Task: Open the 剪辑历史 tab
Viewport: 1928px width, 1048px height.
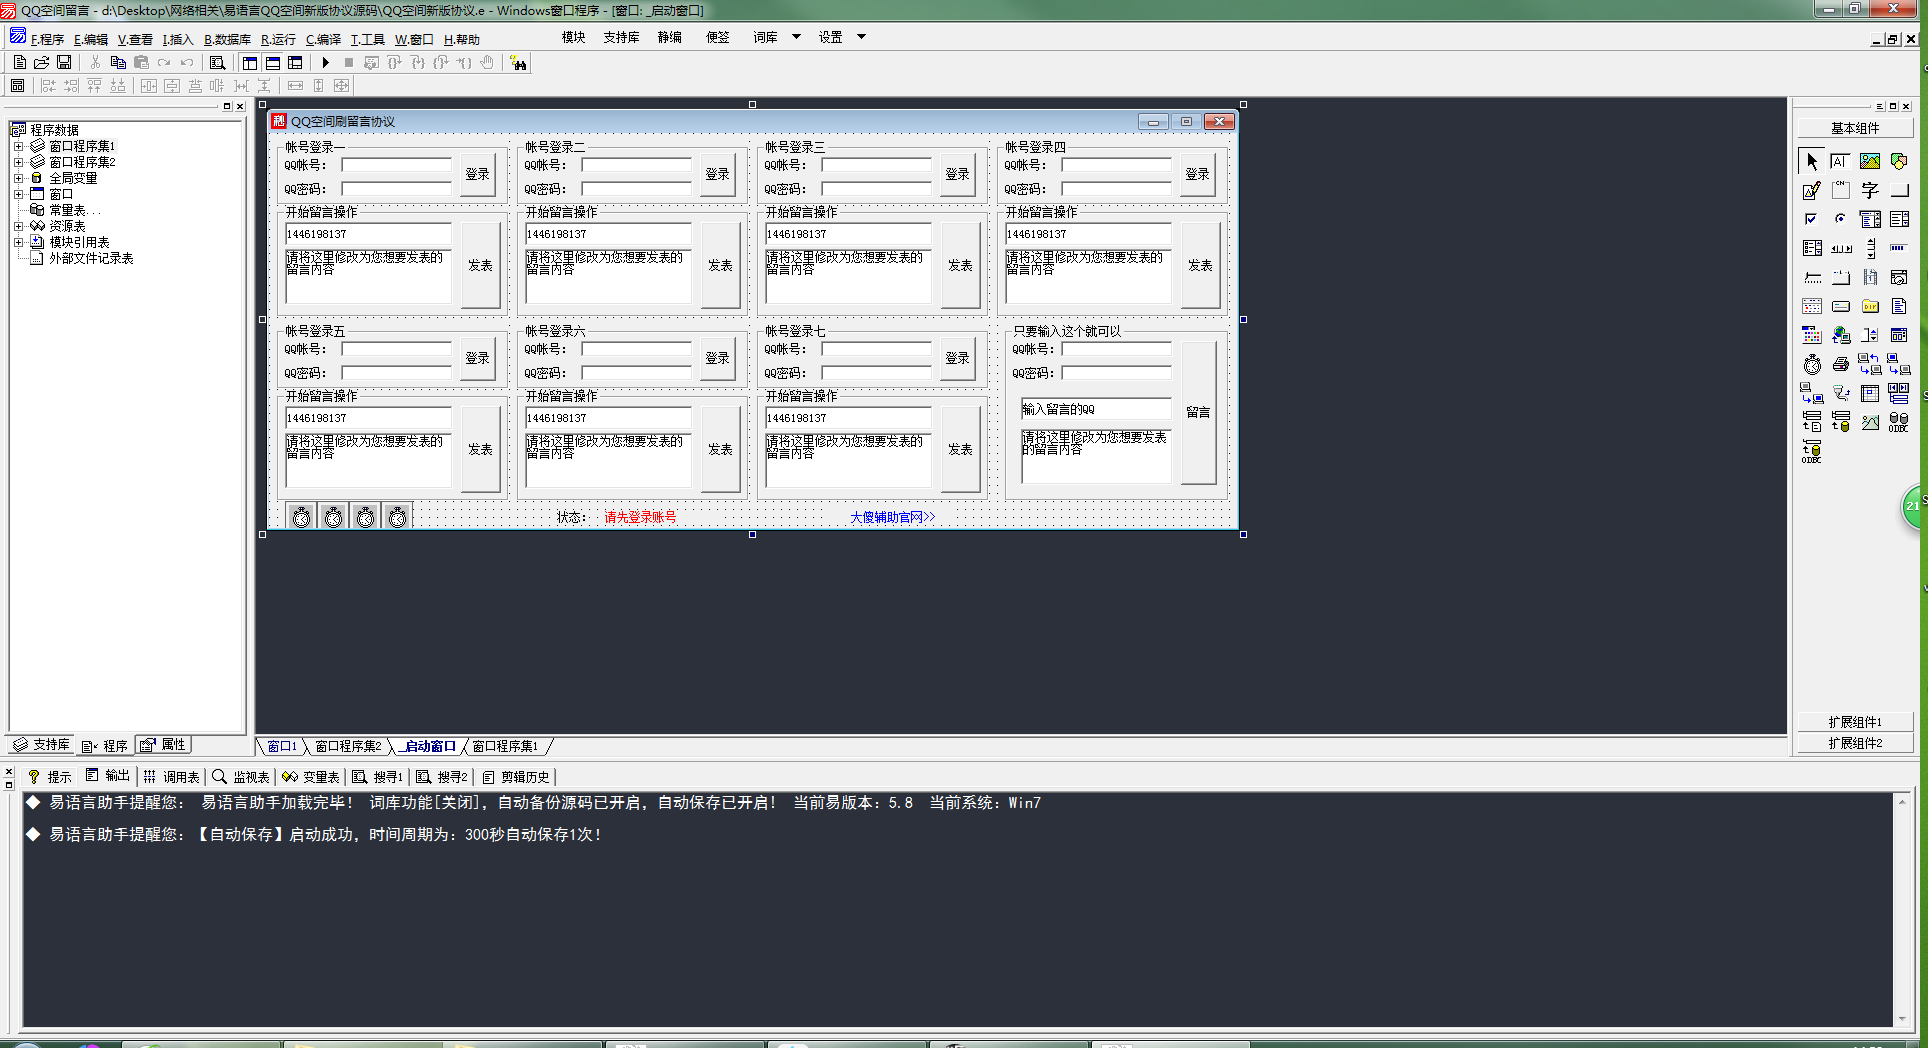Action: (x=516, y=776)
